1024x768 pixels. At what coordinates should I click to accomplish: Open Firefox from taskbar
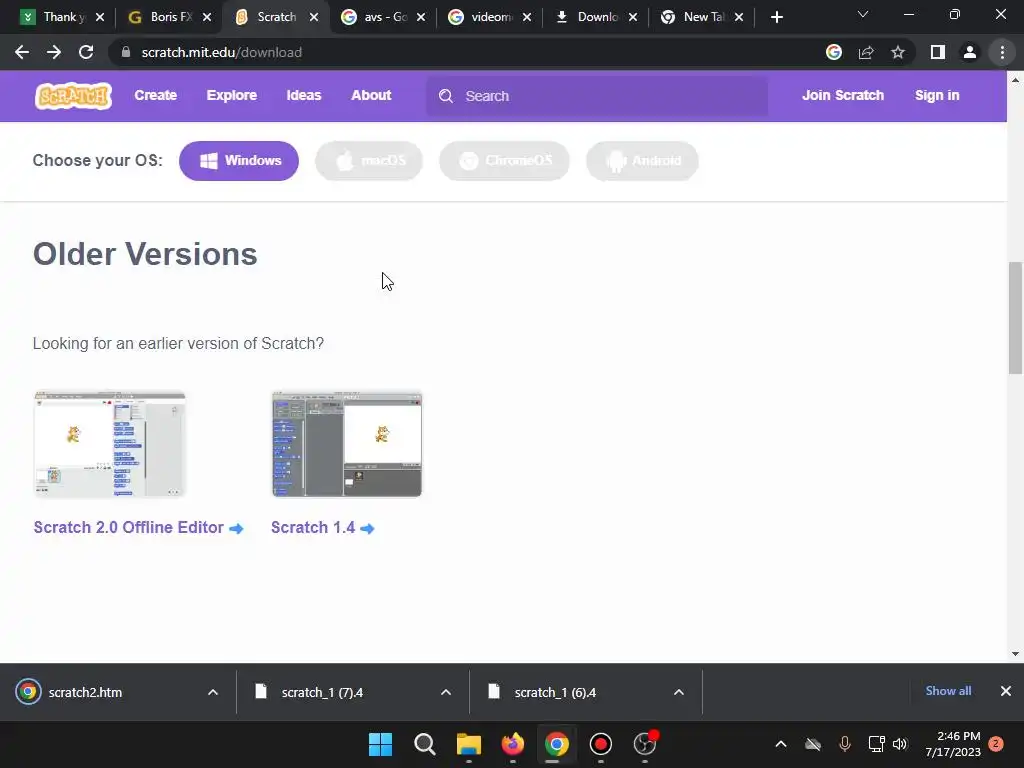pyautogui.click(x=513, y=744)
